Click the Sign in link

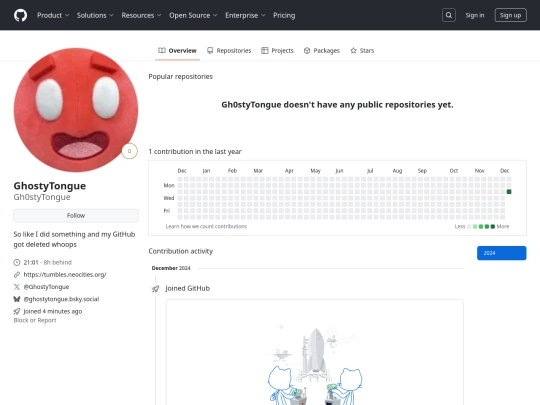tap(475, 15)
